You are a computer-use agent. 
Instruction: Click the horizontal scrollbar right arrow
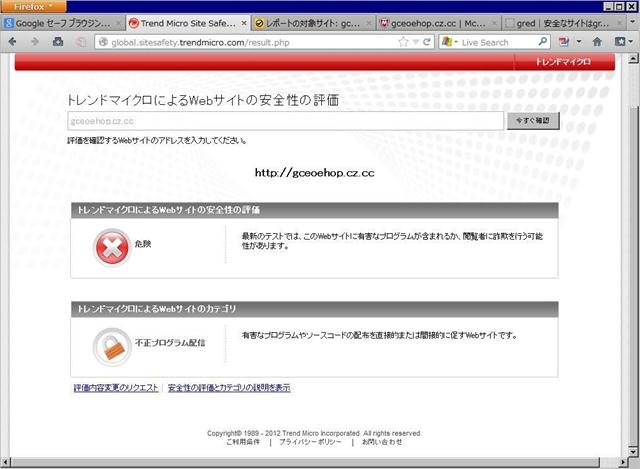tap(622, 462)
